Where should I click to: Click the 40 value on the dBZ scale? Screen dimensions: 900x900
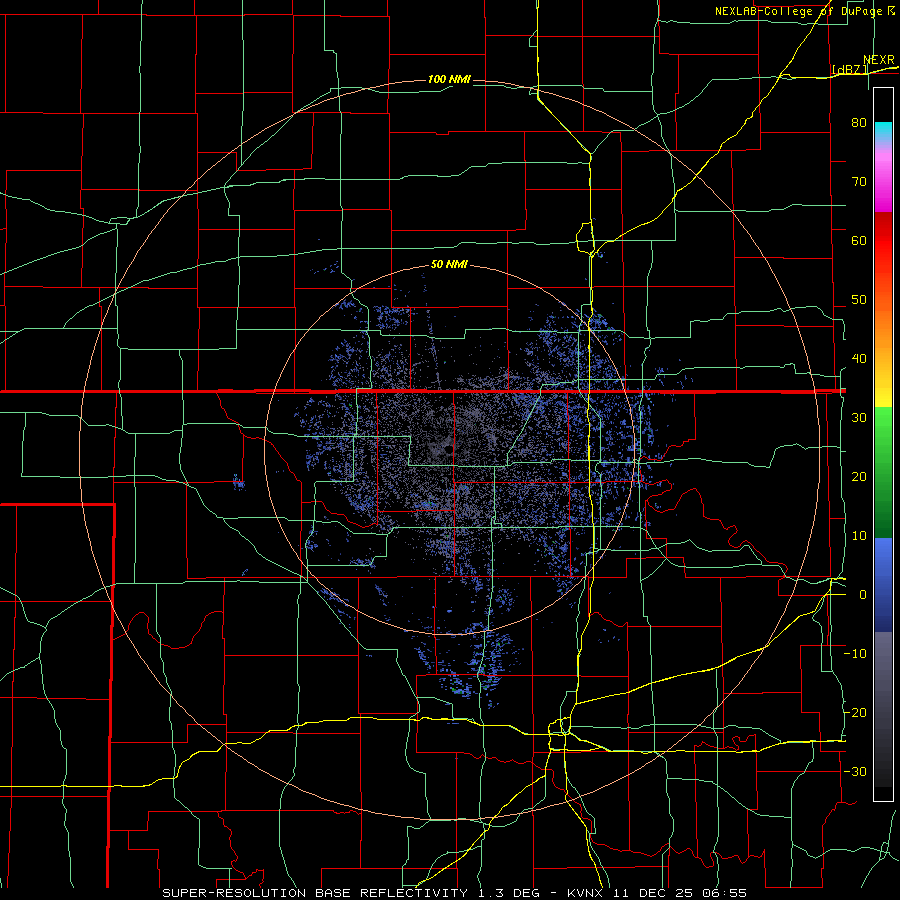[859, 359]
